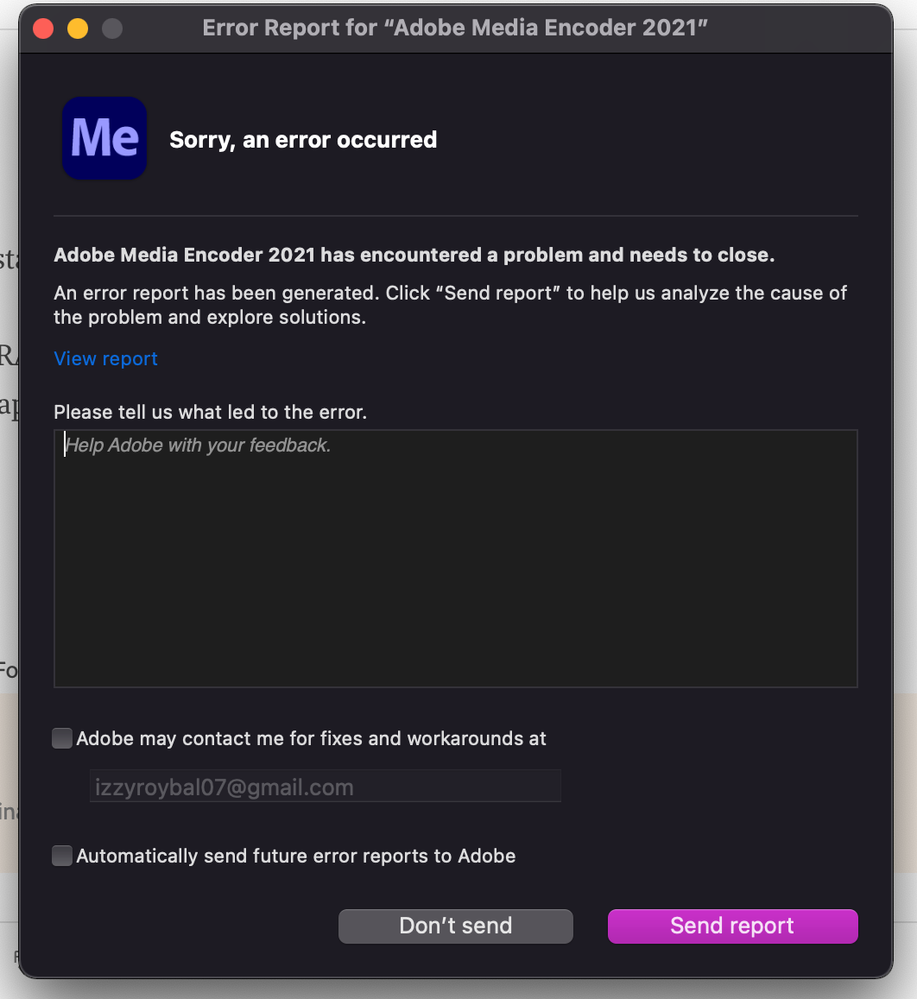Viewport: 917px width, 999px height.
Task: Click the Help Adobe with your feedback placeholder
Action: (x=198, y=445)
